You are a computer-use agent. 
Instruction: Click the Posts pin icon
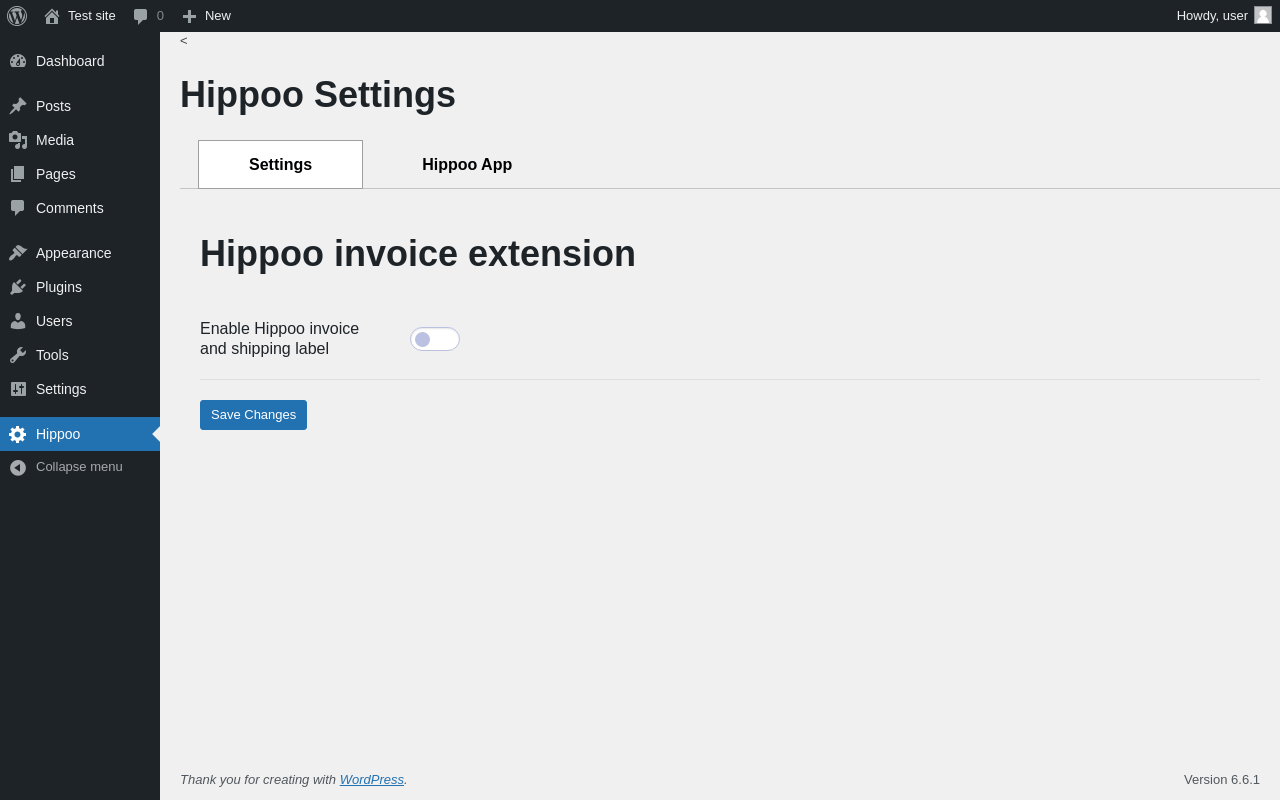click(x=18, y=106)
